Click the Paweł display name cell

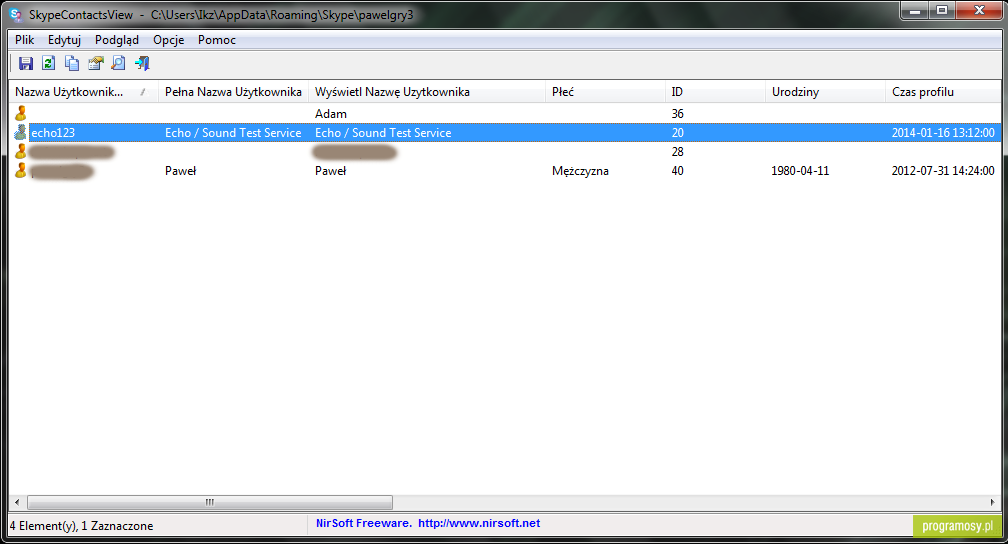pos(330,171)
